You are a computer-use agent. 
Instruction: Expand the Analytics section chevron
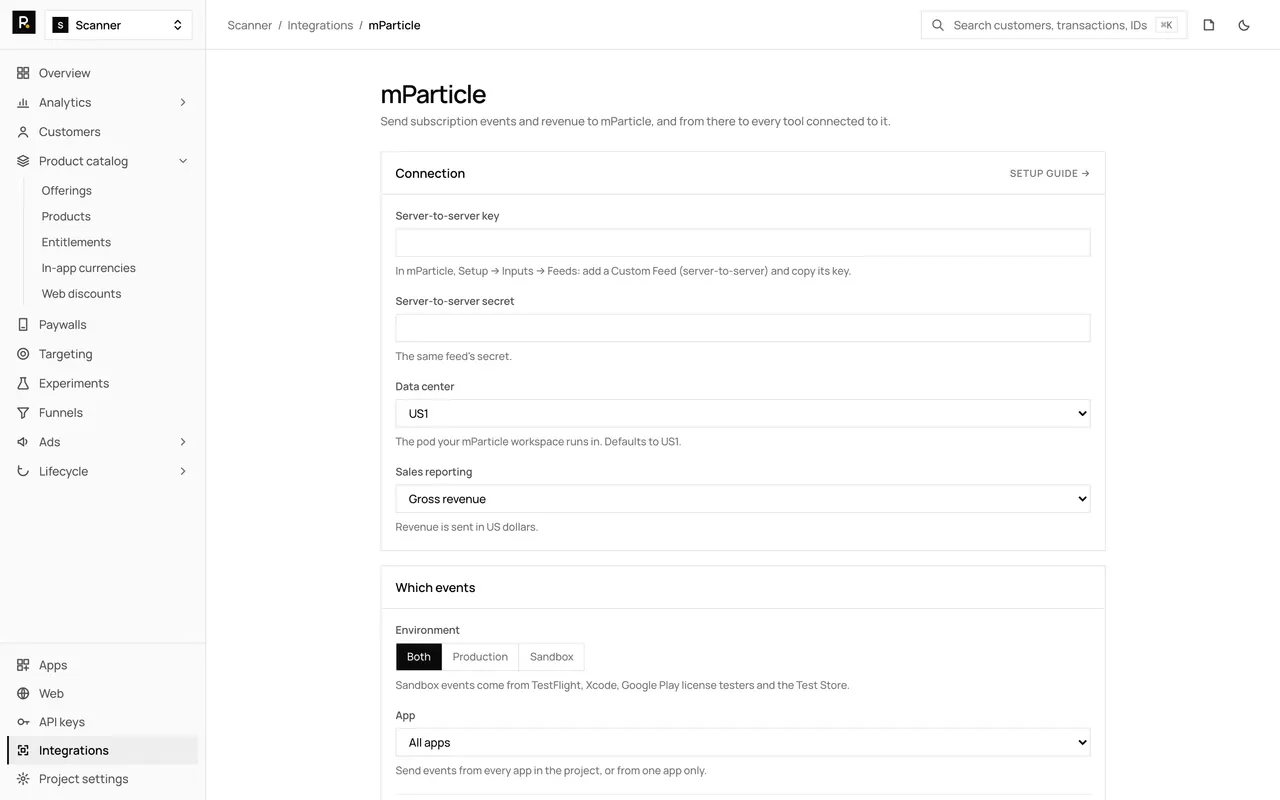[x=183, y=102]
